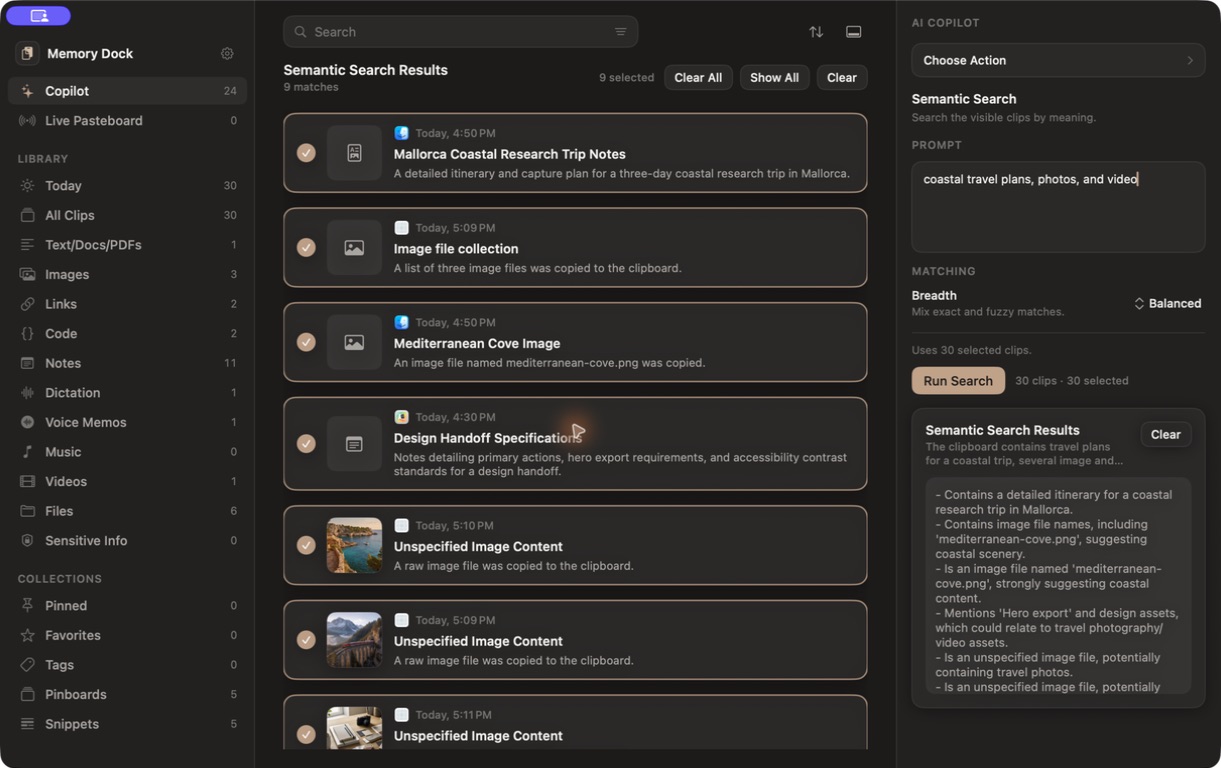Click the Clear All button
The height and width of the screenshot is (768, 1221).
pos(698,78)
